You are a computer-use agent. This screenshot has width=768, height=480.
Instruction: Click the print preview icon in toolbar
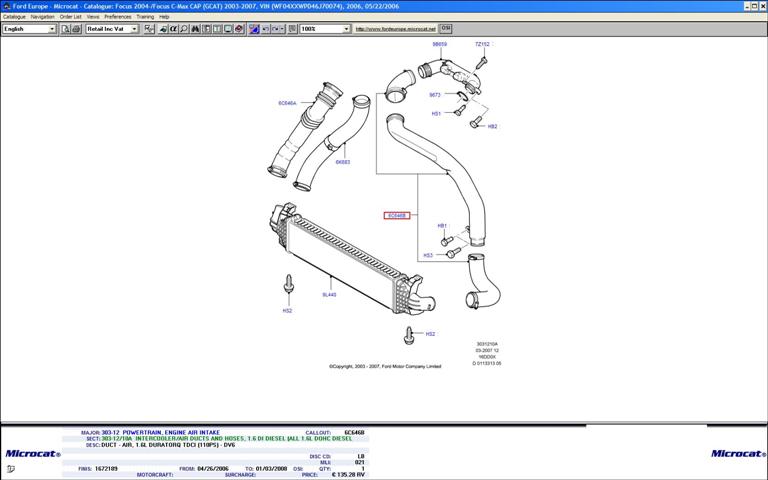click(66, 29)
